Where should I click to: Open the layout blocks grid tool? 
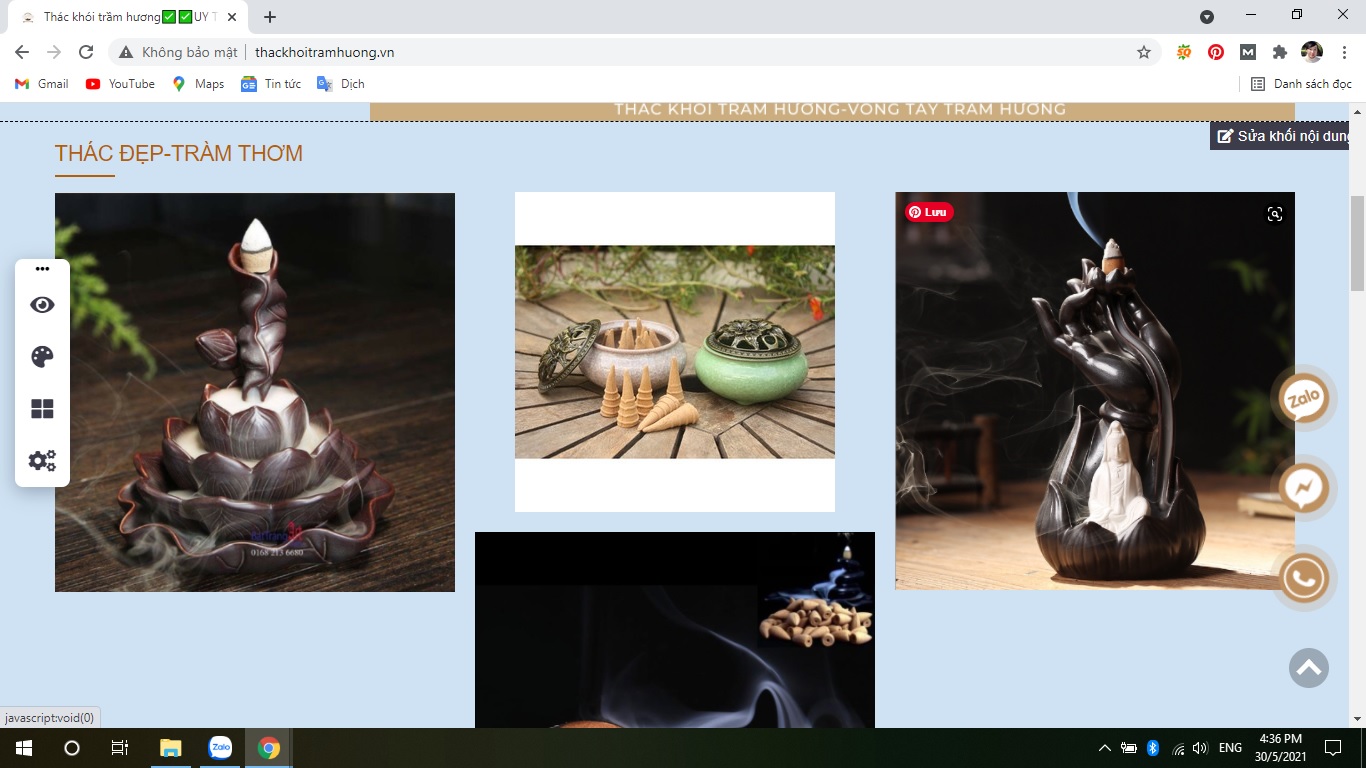(x=42, y=409)
